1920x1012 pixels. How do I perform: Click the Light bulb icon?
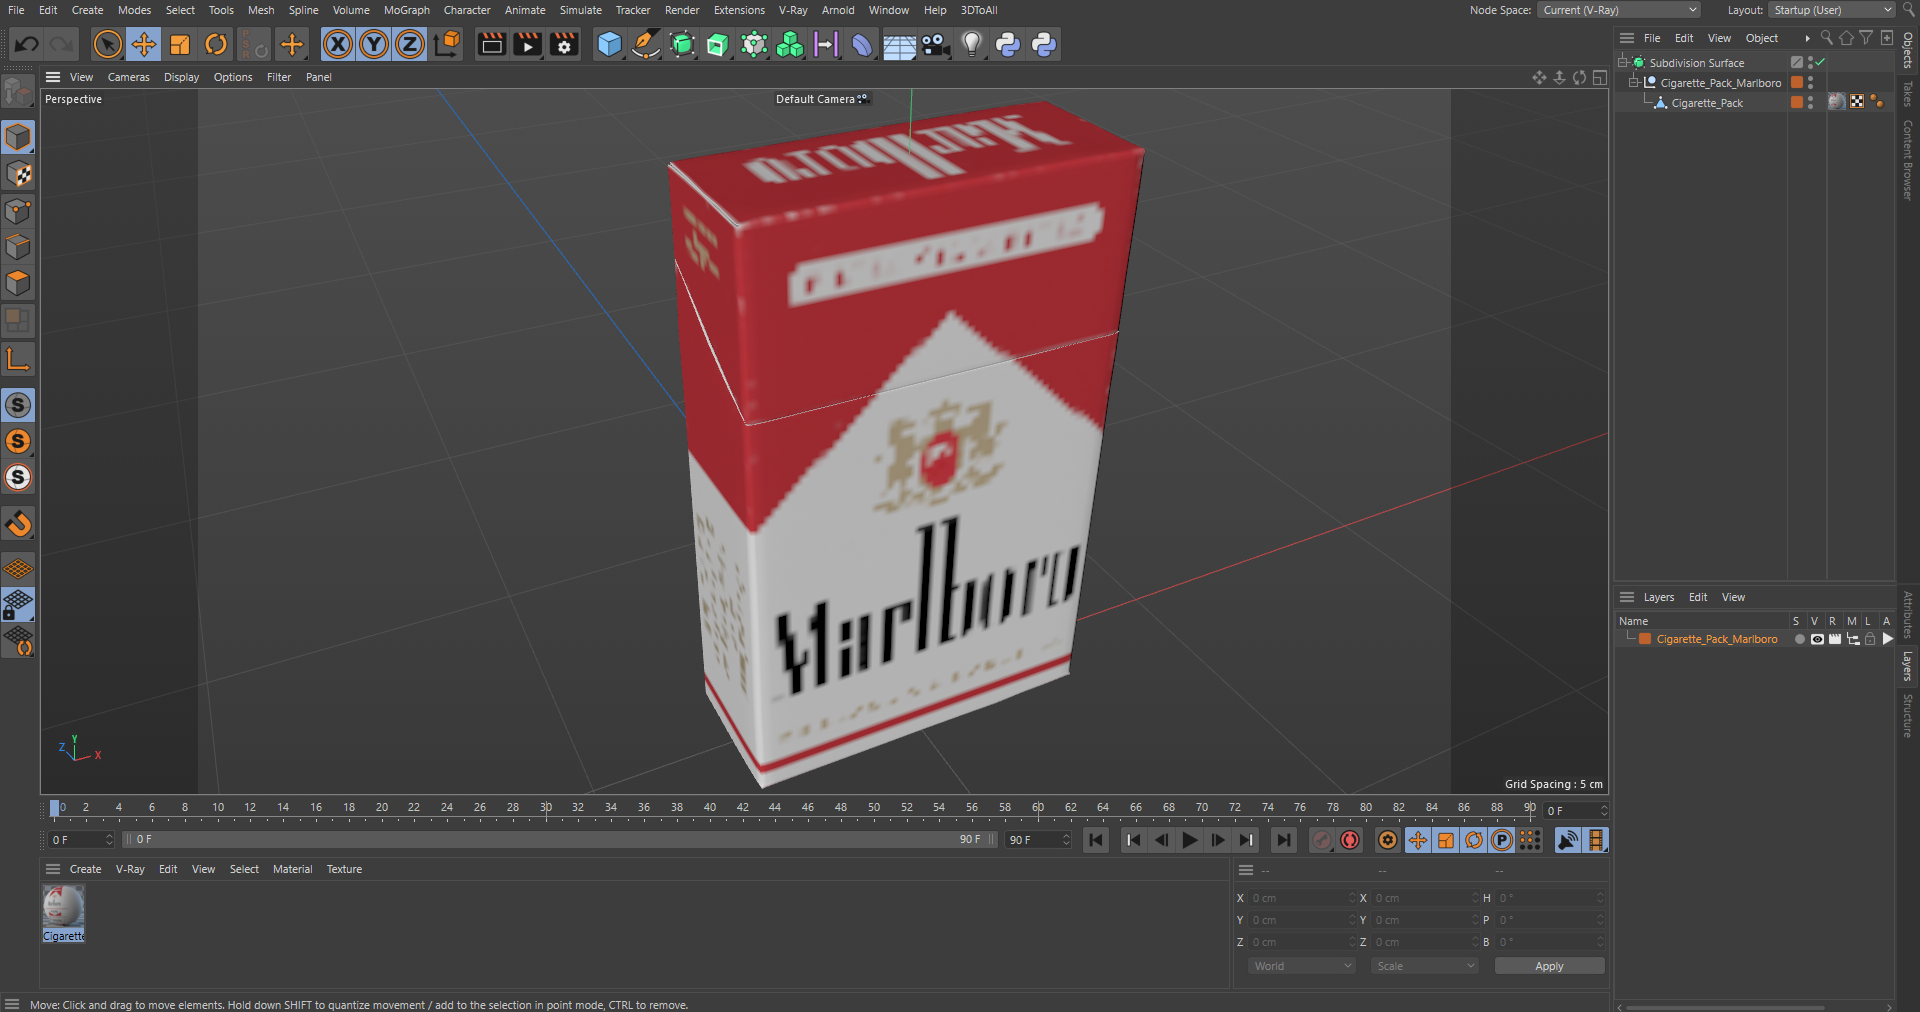971,44
